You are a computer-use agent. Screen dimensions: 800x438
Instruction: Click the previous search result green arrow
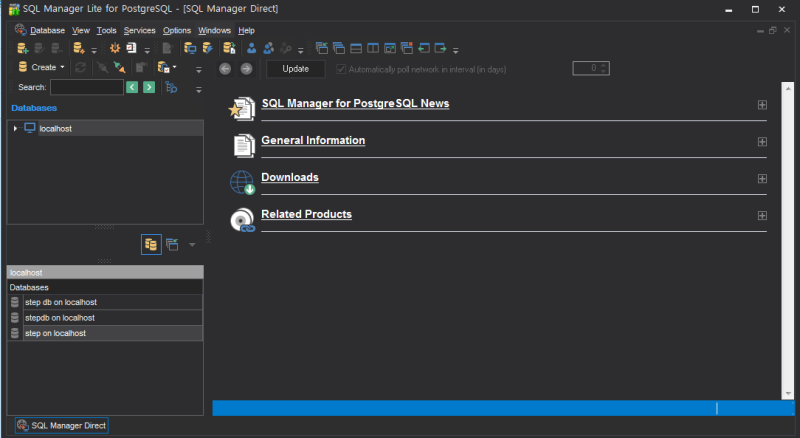click(132, 88)
